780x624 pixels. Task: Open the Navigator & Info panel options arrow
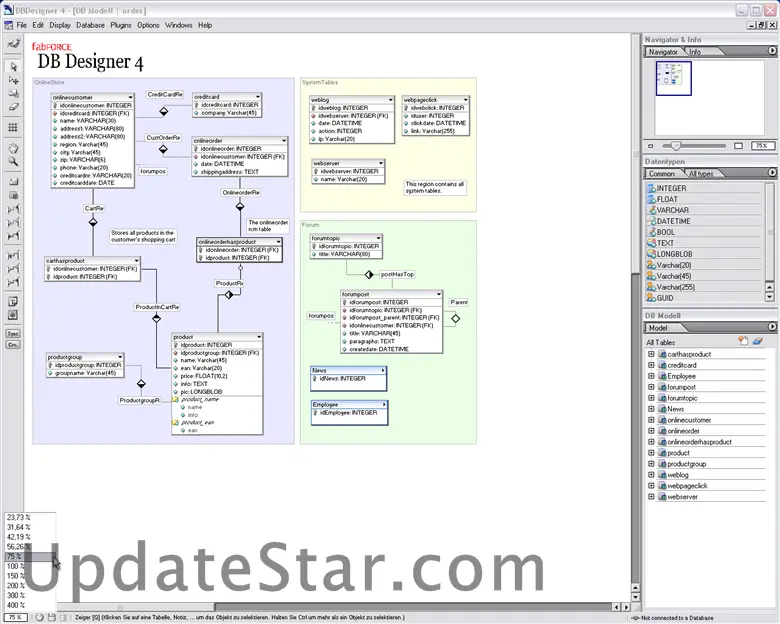click(772, 51)
